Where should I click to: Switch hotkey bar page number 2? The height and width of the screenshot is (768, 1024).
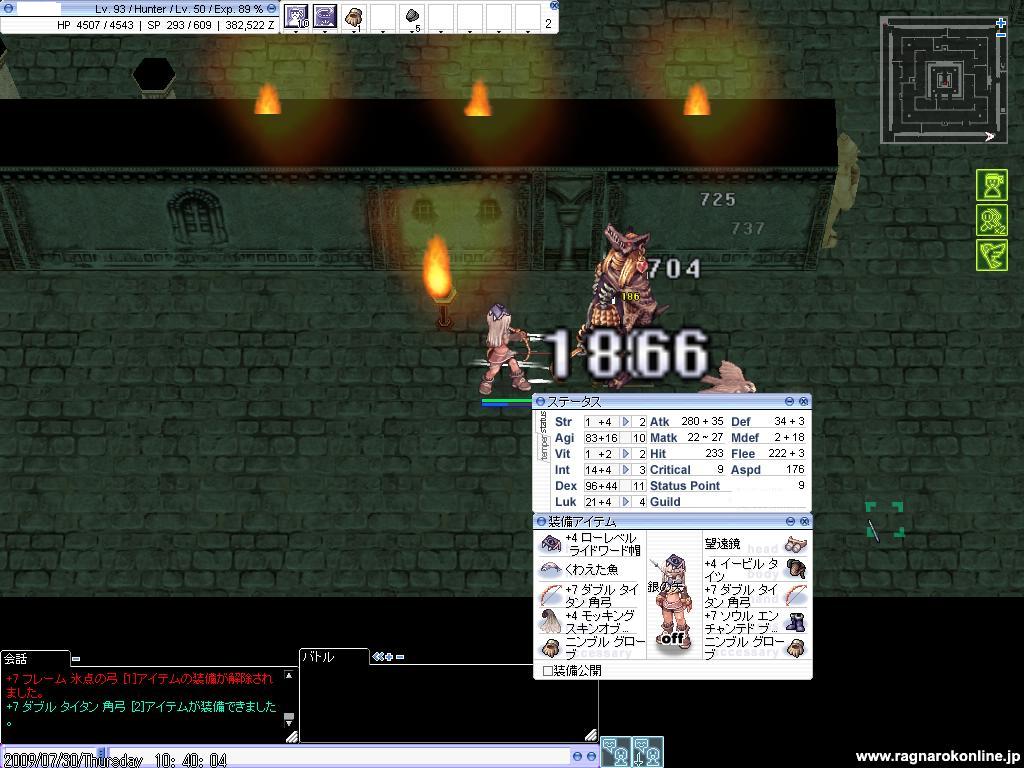tap(549, 24)
